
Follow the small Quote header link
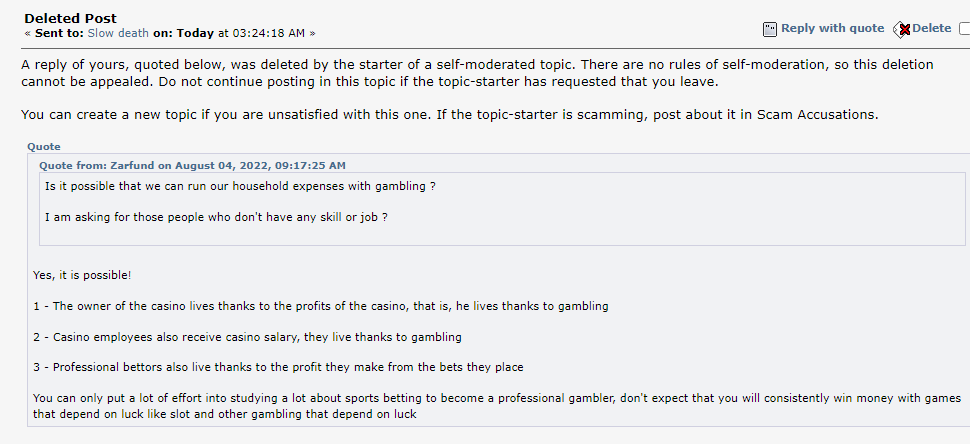44,147
